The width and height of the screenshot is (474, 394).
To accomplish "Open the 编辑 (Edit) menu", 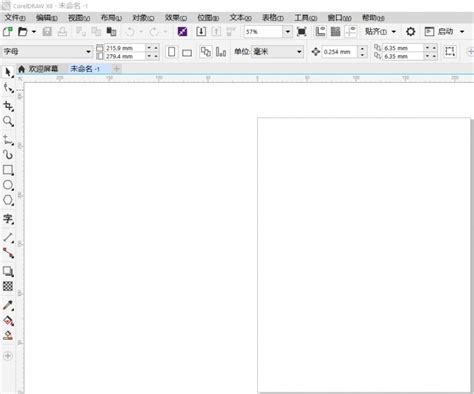I will (47, 18).
